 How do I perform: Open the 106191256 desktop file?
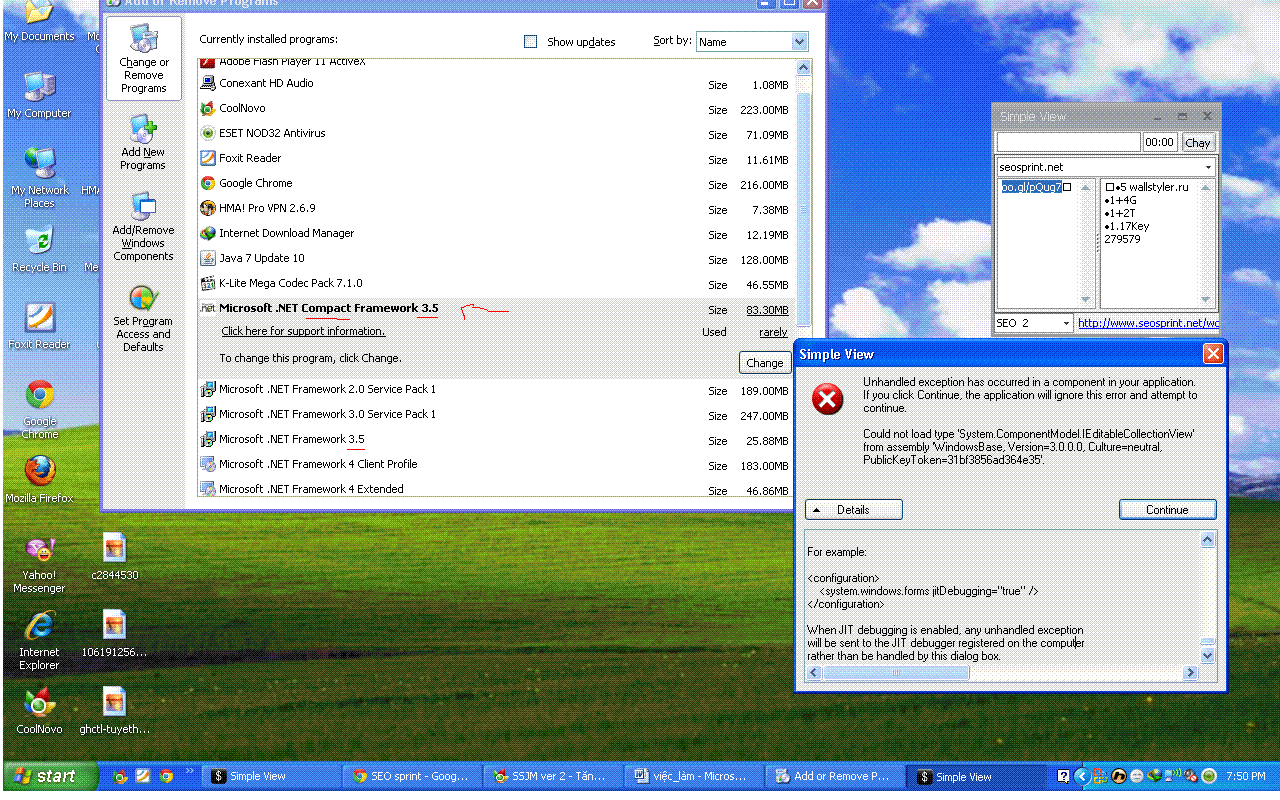click(115, 634)
